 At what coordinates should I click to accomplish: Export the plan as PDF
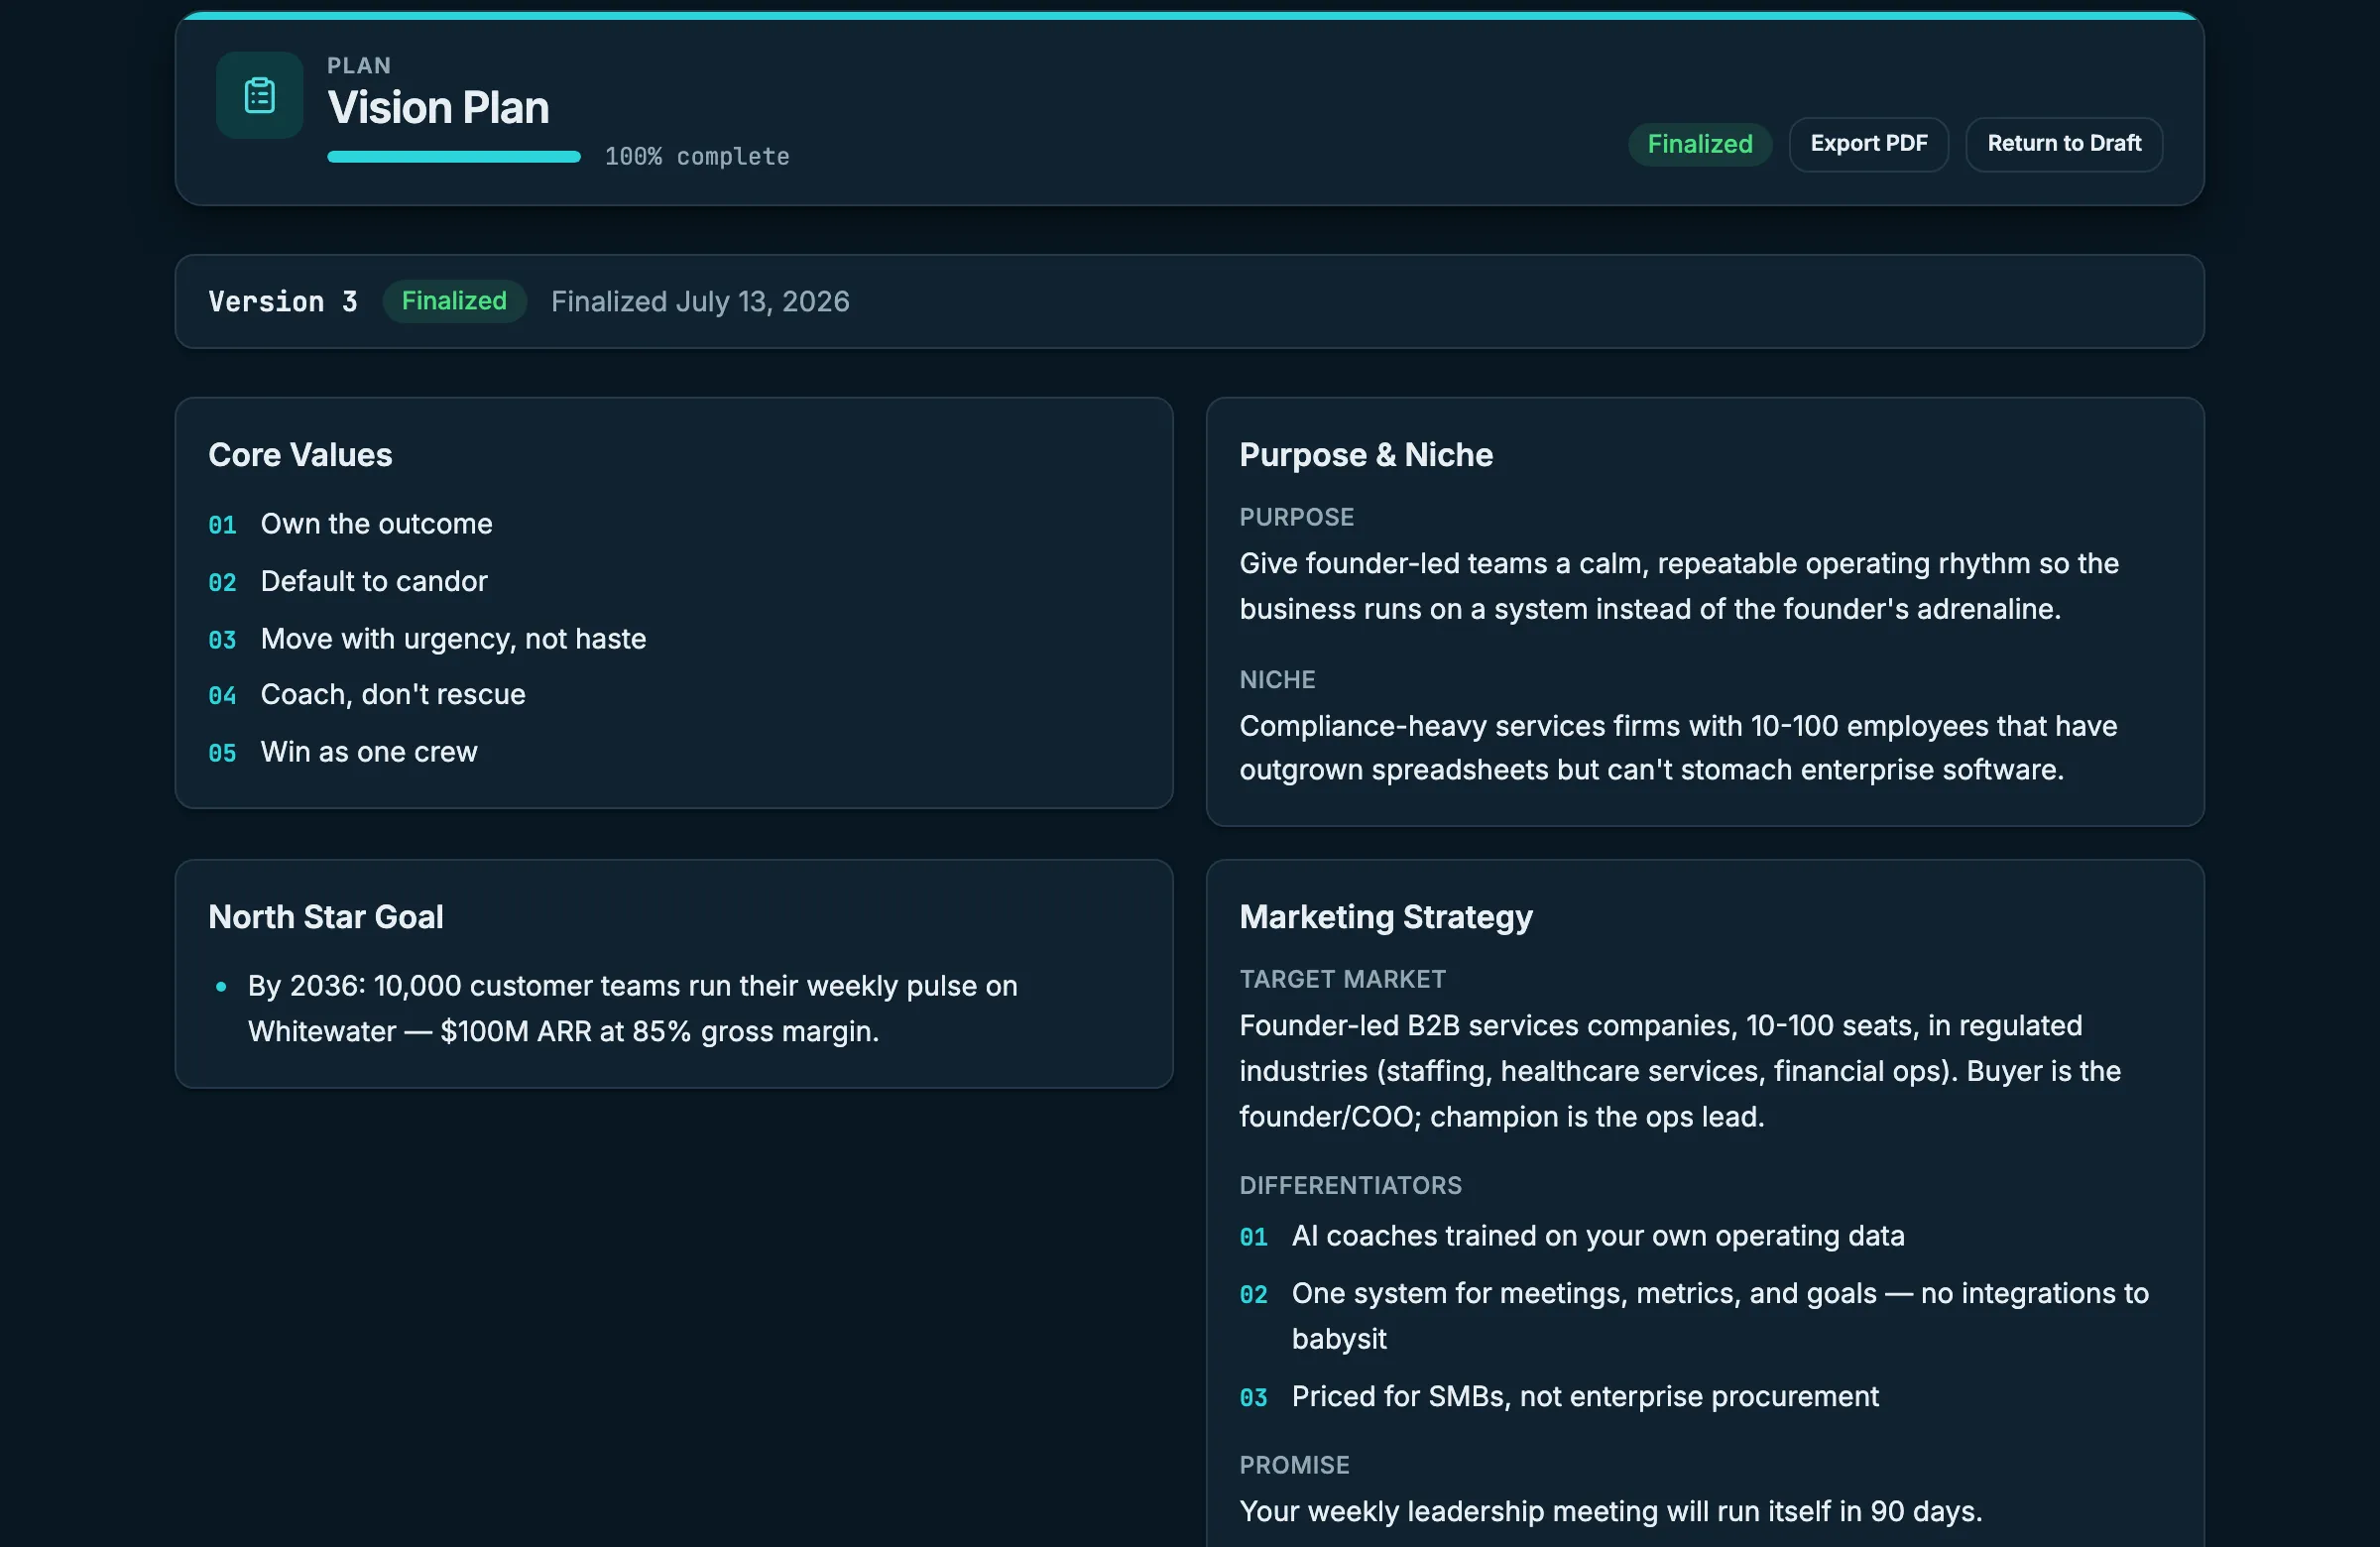tap(1868, 144)
